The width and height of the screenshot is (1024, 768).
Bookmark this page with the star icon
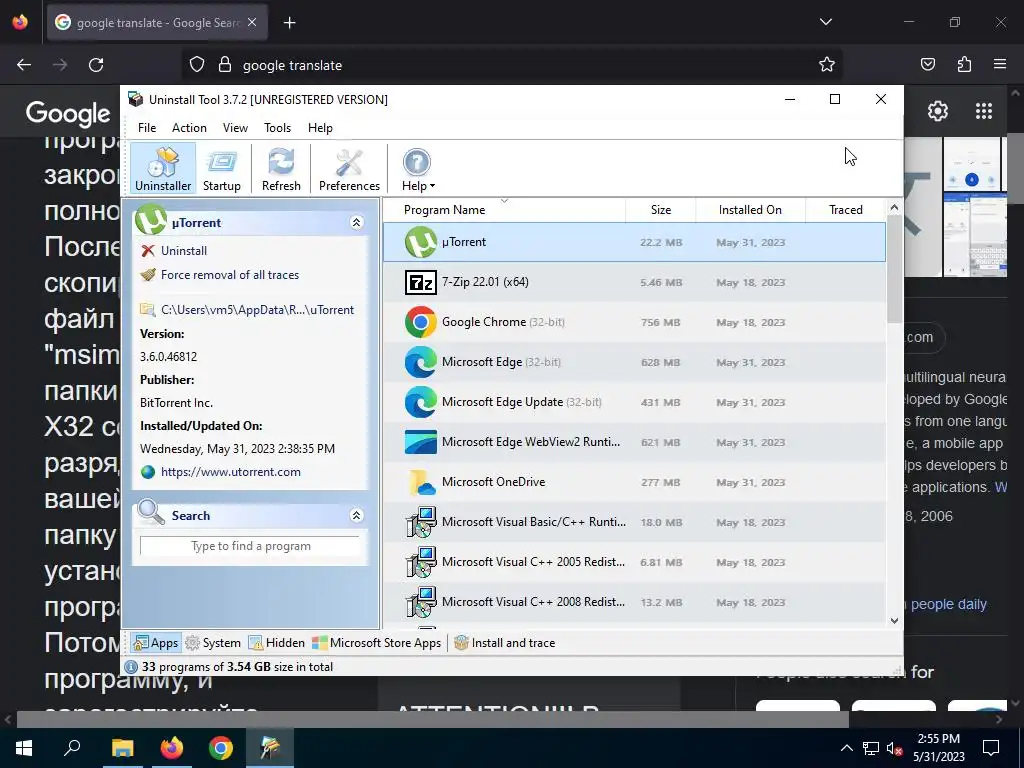point(827,64)
